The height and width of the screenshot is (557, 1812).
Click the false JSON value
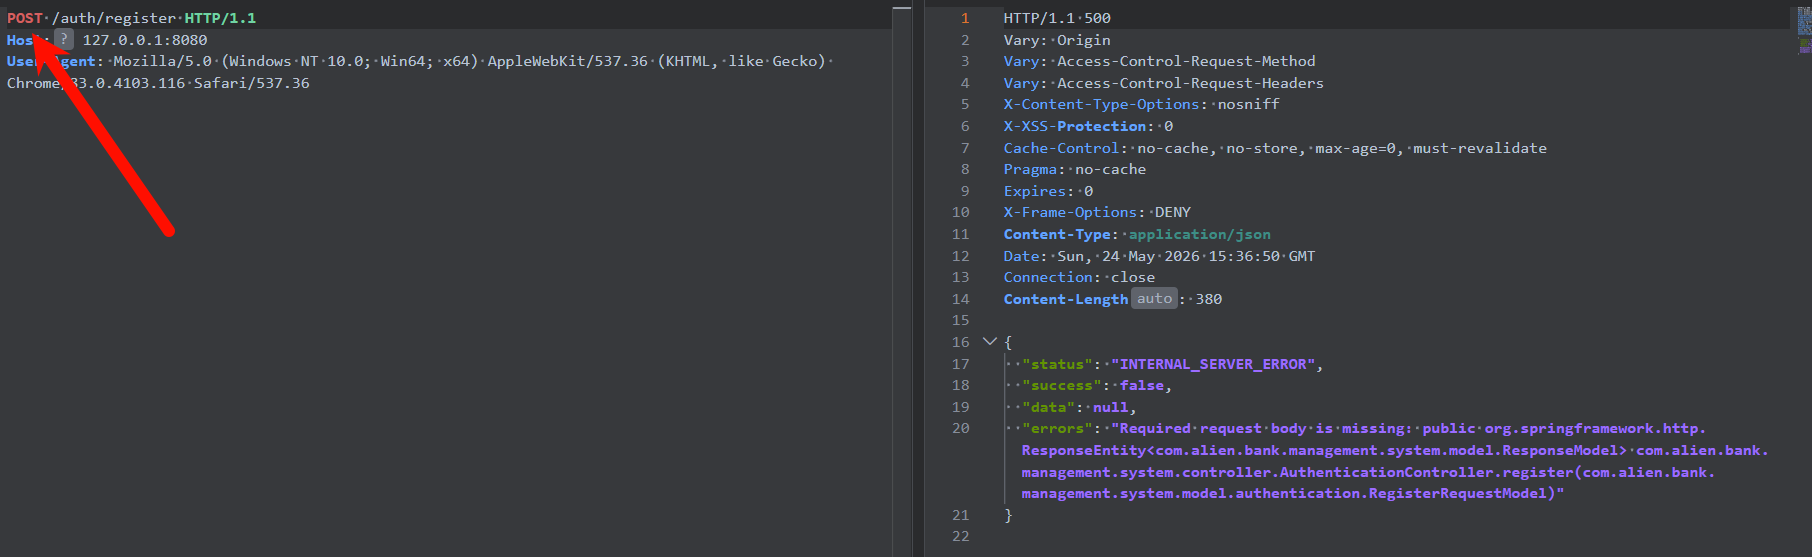(x=1142, y=385)
